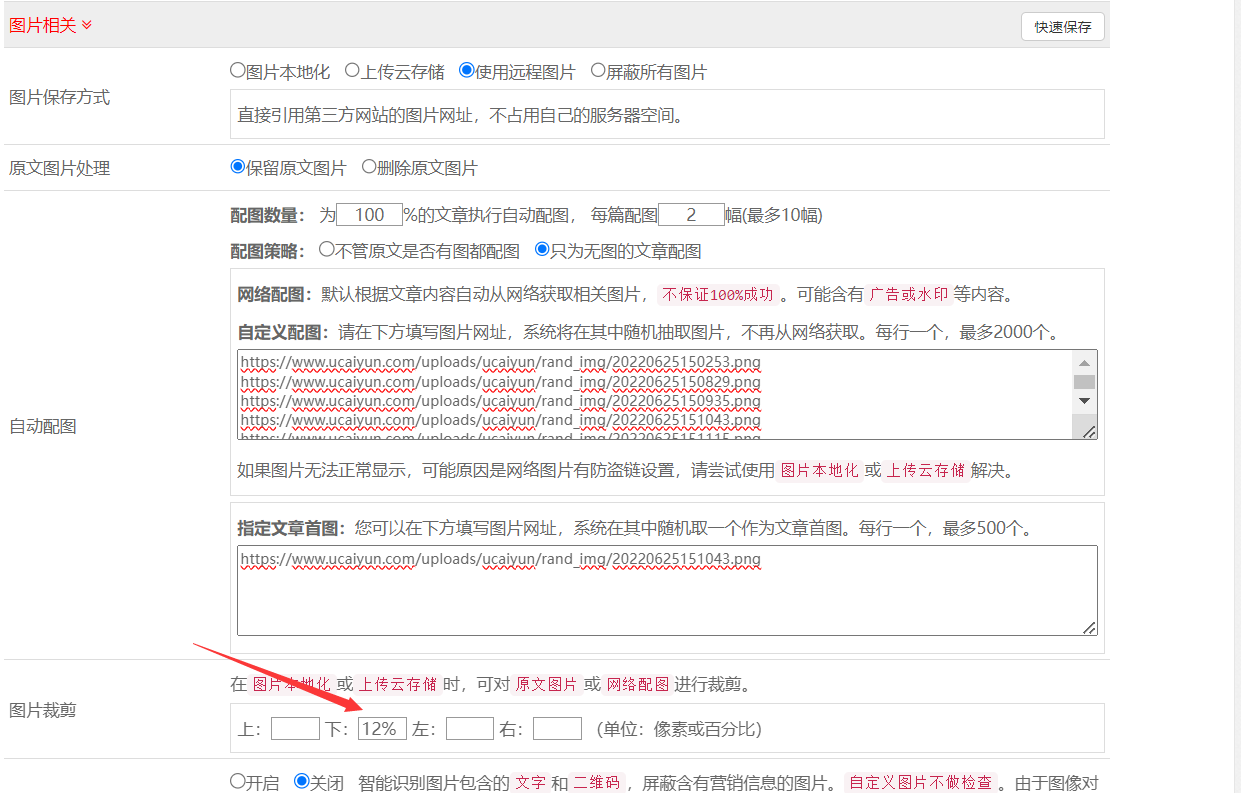Screen dimensions: 1241x793
Task: Select the 屏蔽所有图片 radio option
Action: [598, 71]
